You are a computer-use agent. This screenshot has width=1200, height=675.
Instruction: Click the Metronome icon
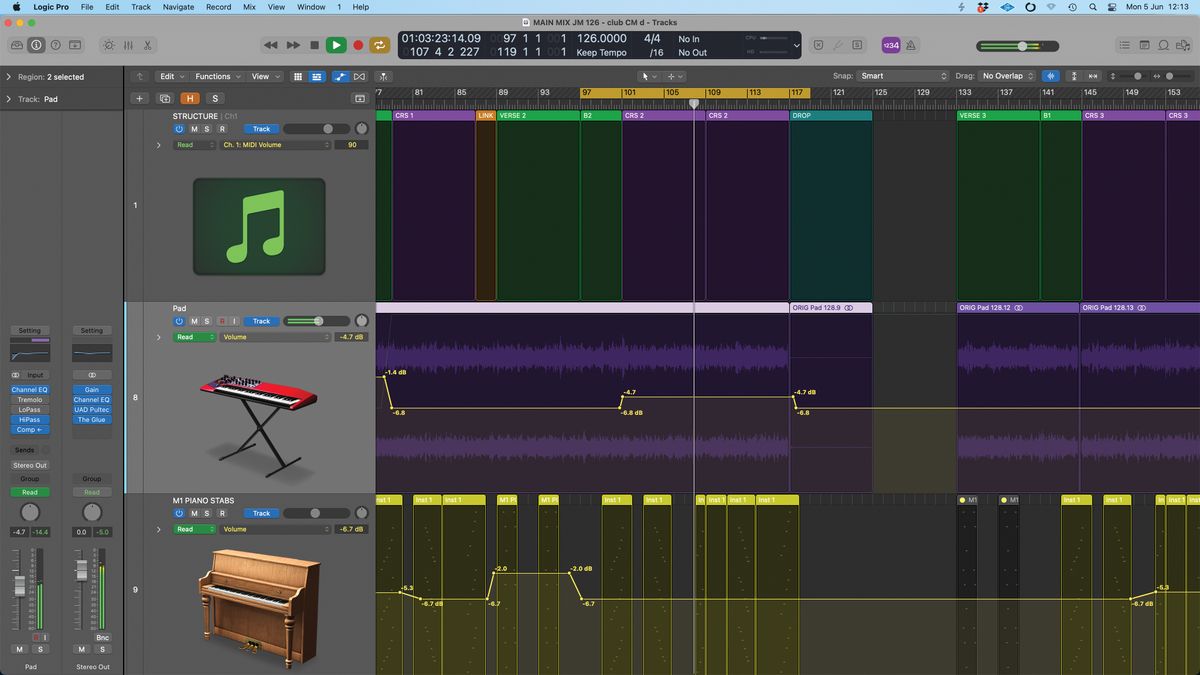(911, 45)
